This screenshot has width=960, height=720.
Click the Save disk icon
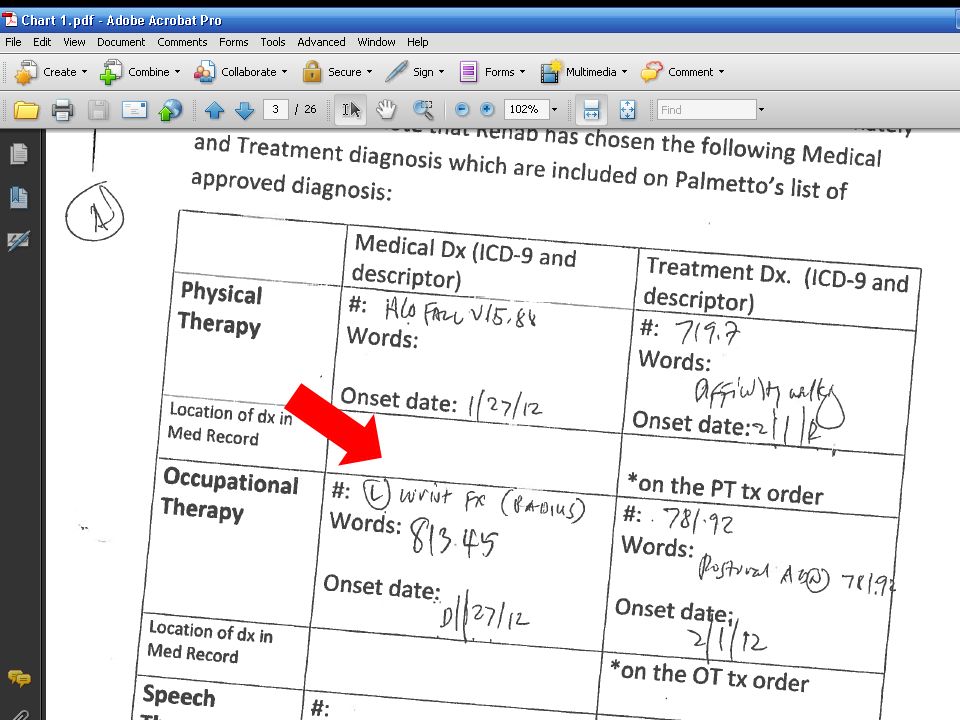(98, 110)
